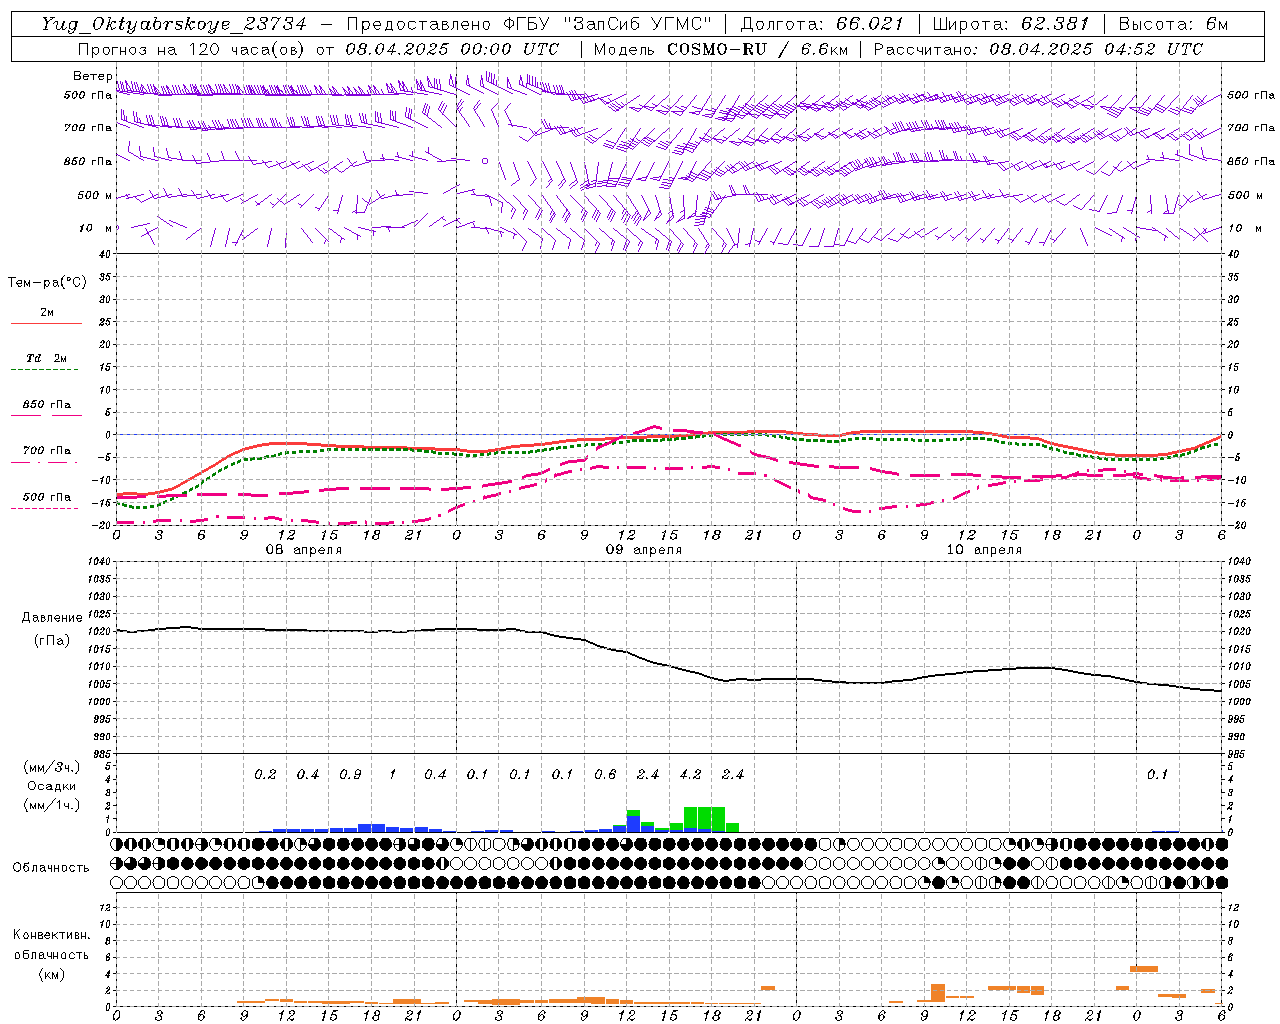
Task: Click the 500 гПа temperature legend entry
Action: click(x=46, y=497)
